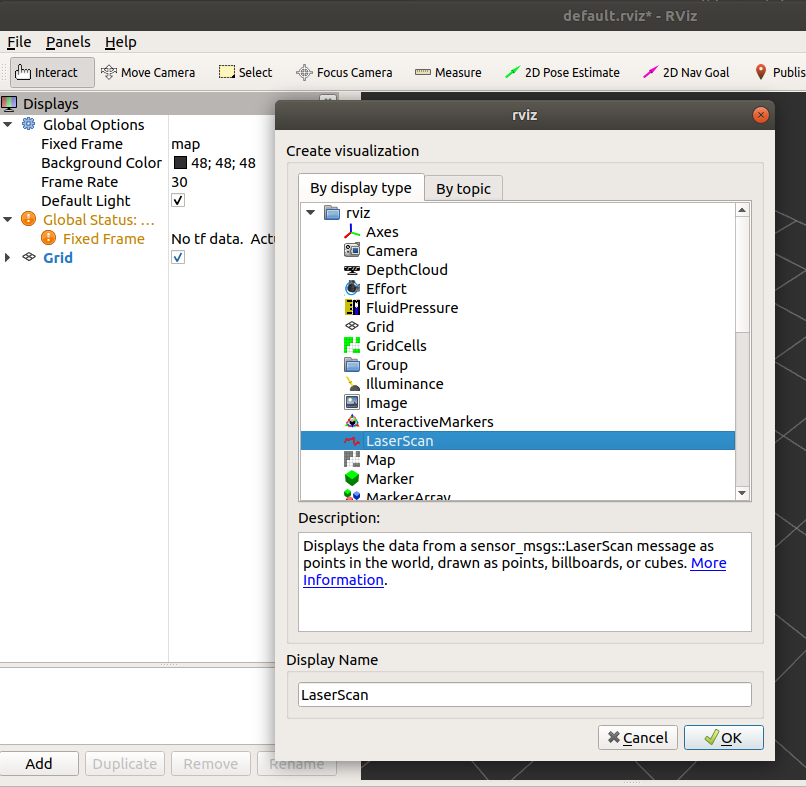Screen dimensions: 806x787
Task: Click the InteractiveMarkers icon
Action: point(352,422)
